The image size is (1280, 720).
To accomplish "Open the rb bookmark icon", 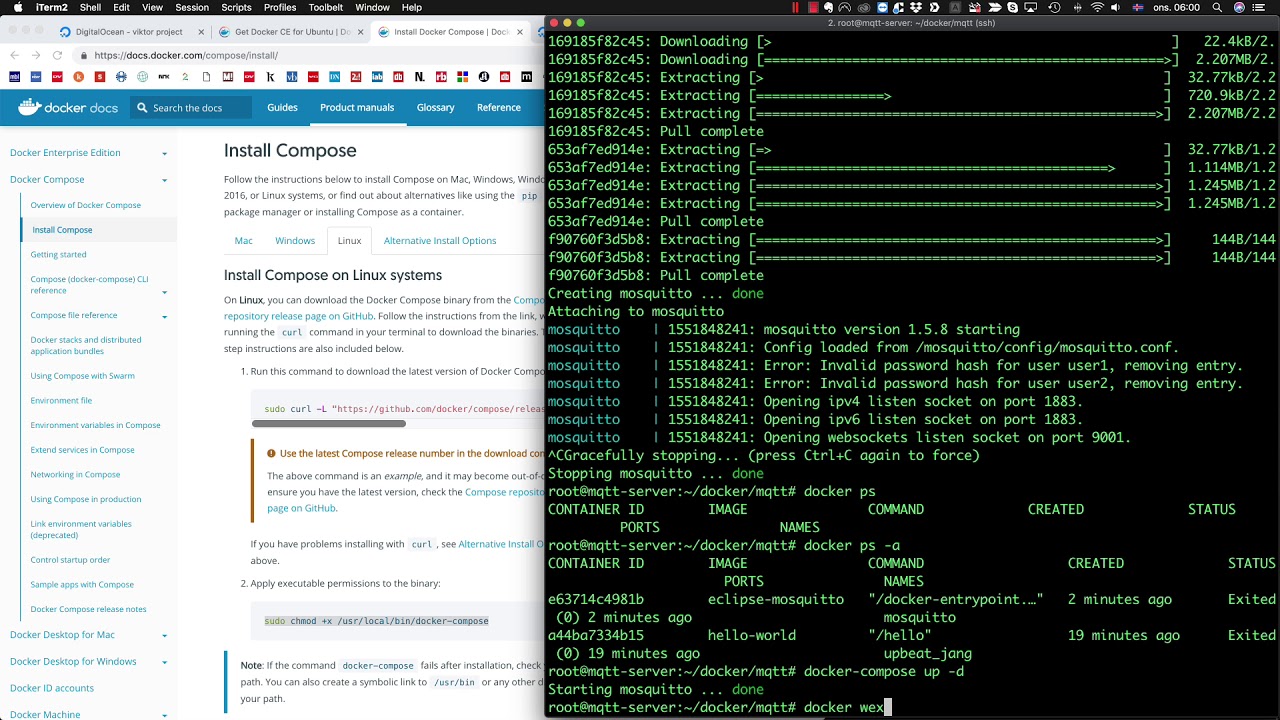I will [x=441, y=77].
